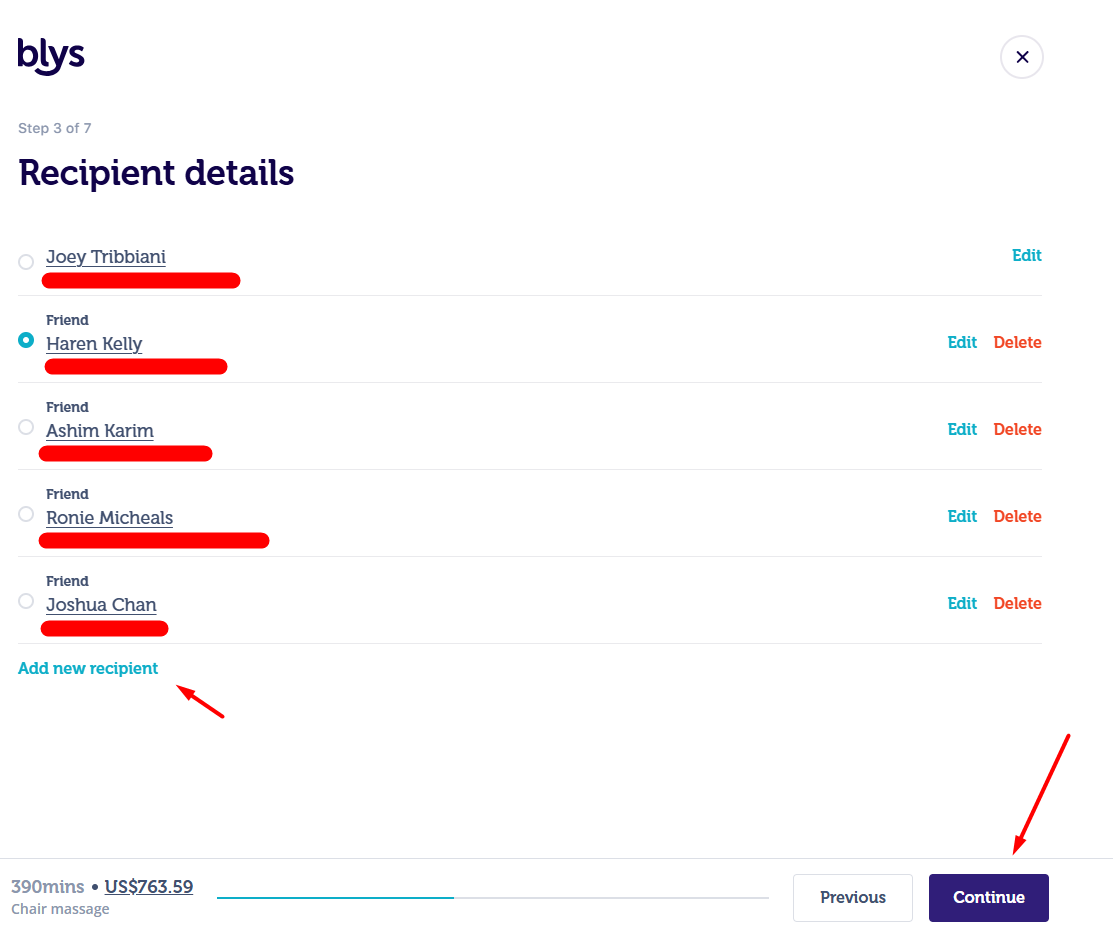Edit Ronie Micheals entry
The image size is (1113, 933).
(962, 516)
